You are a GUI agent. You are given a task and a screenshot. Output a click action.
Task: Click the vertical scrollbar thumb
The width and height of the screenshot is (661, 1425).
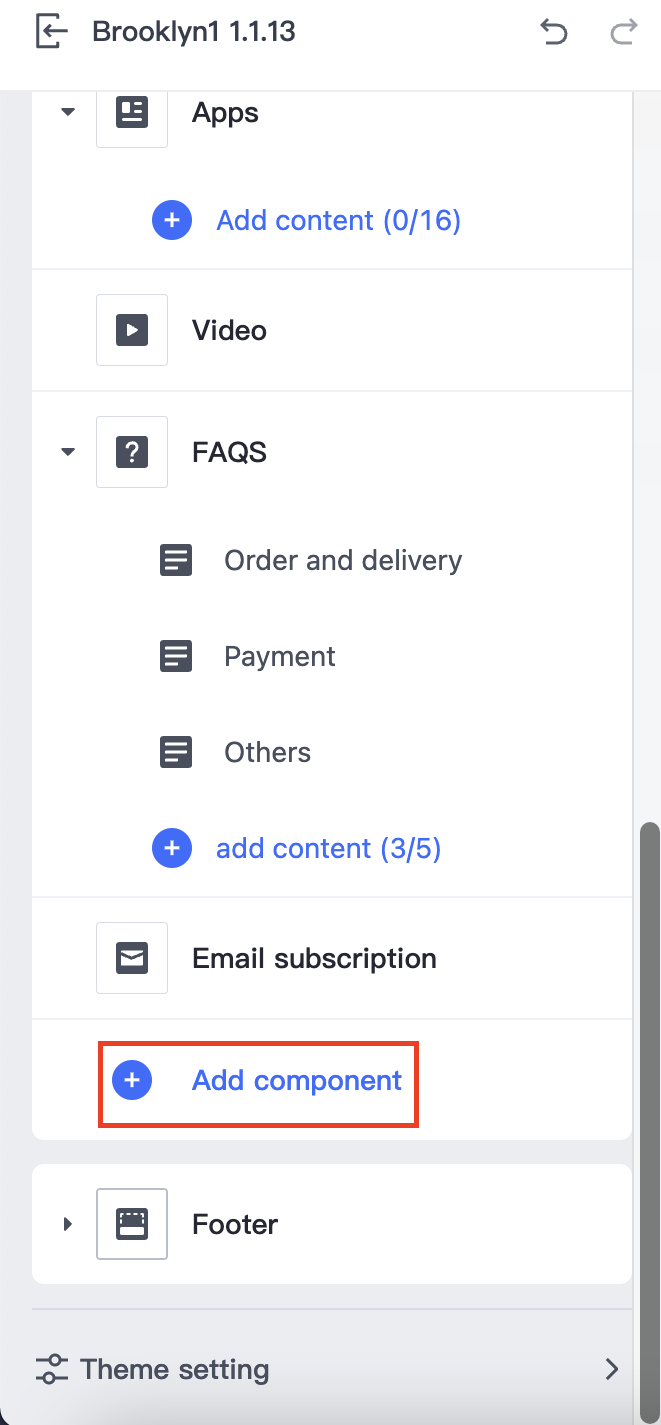650,1100
